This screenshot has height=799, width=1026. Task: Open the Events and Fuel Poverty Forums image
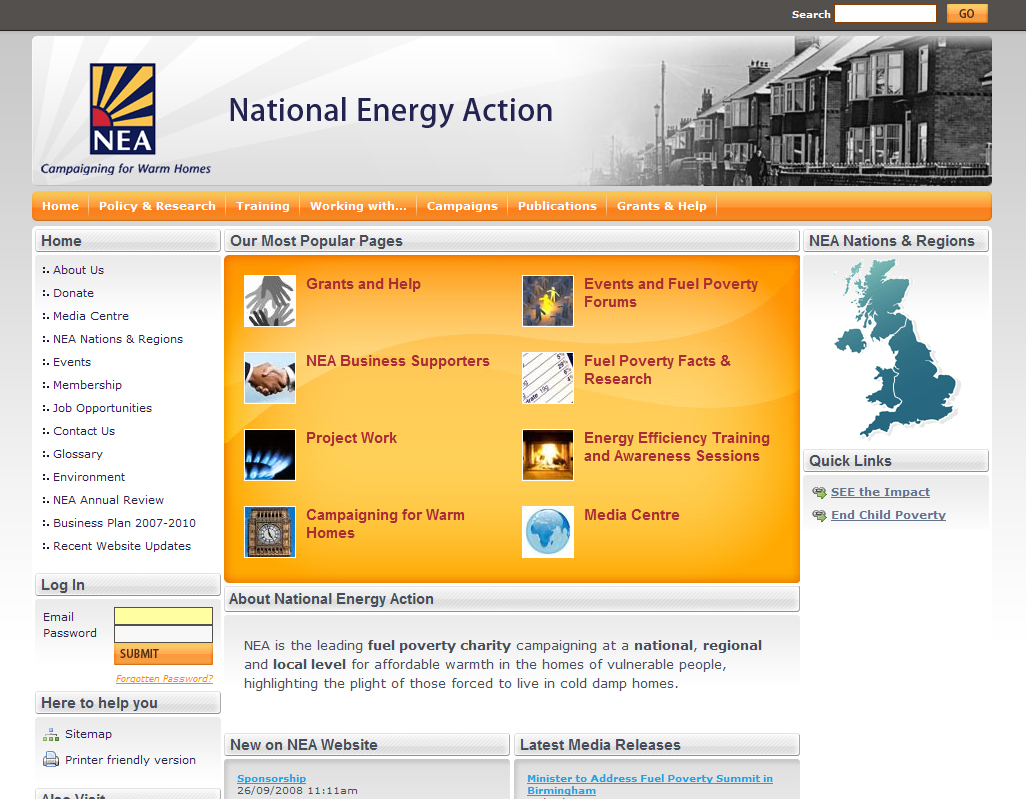coord(548,301)
